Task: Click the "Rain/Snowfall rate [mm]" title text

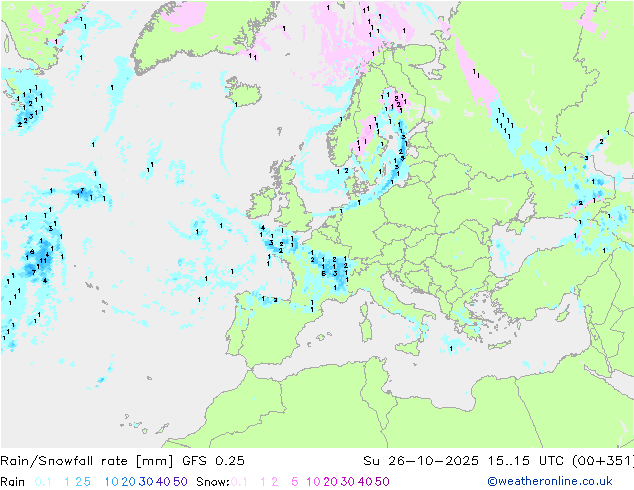Action: pyautogui.click(x=87, y=461)
